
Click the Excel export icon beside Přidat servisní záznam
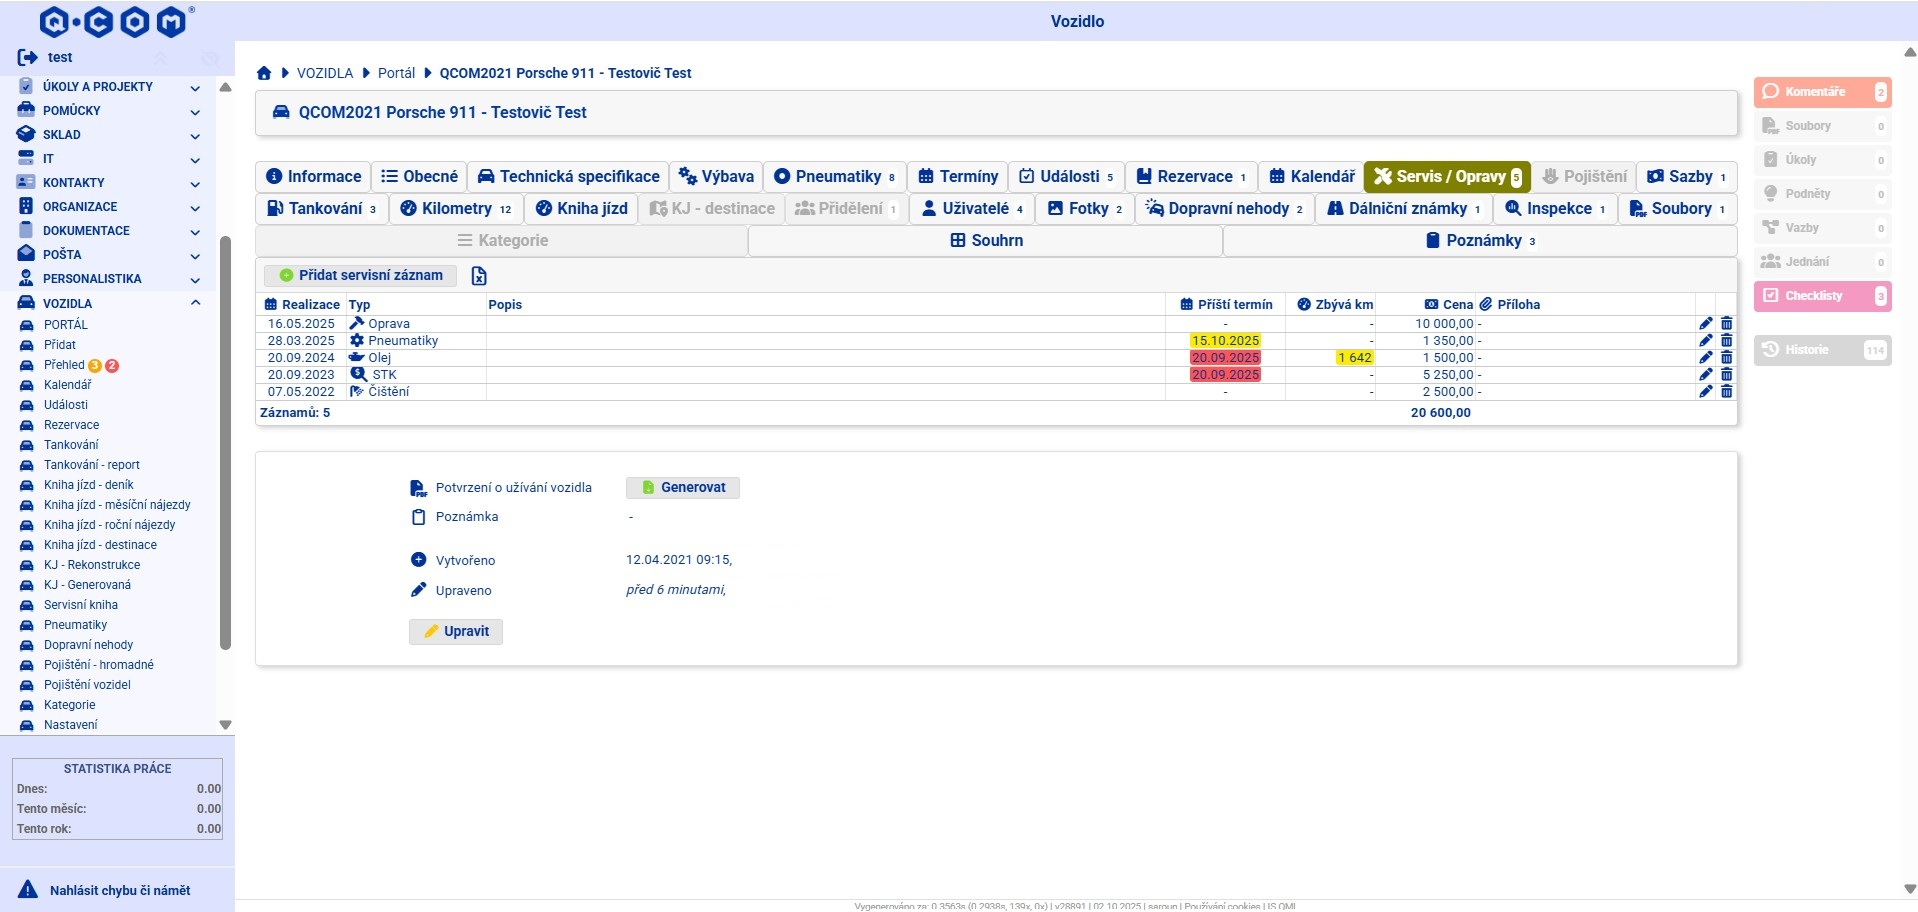[479, 276]
